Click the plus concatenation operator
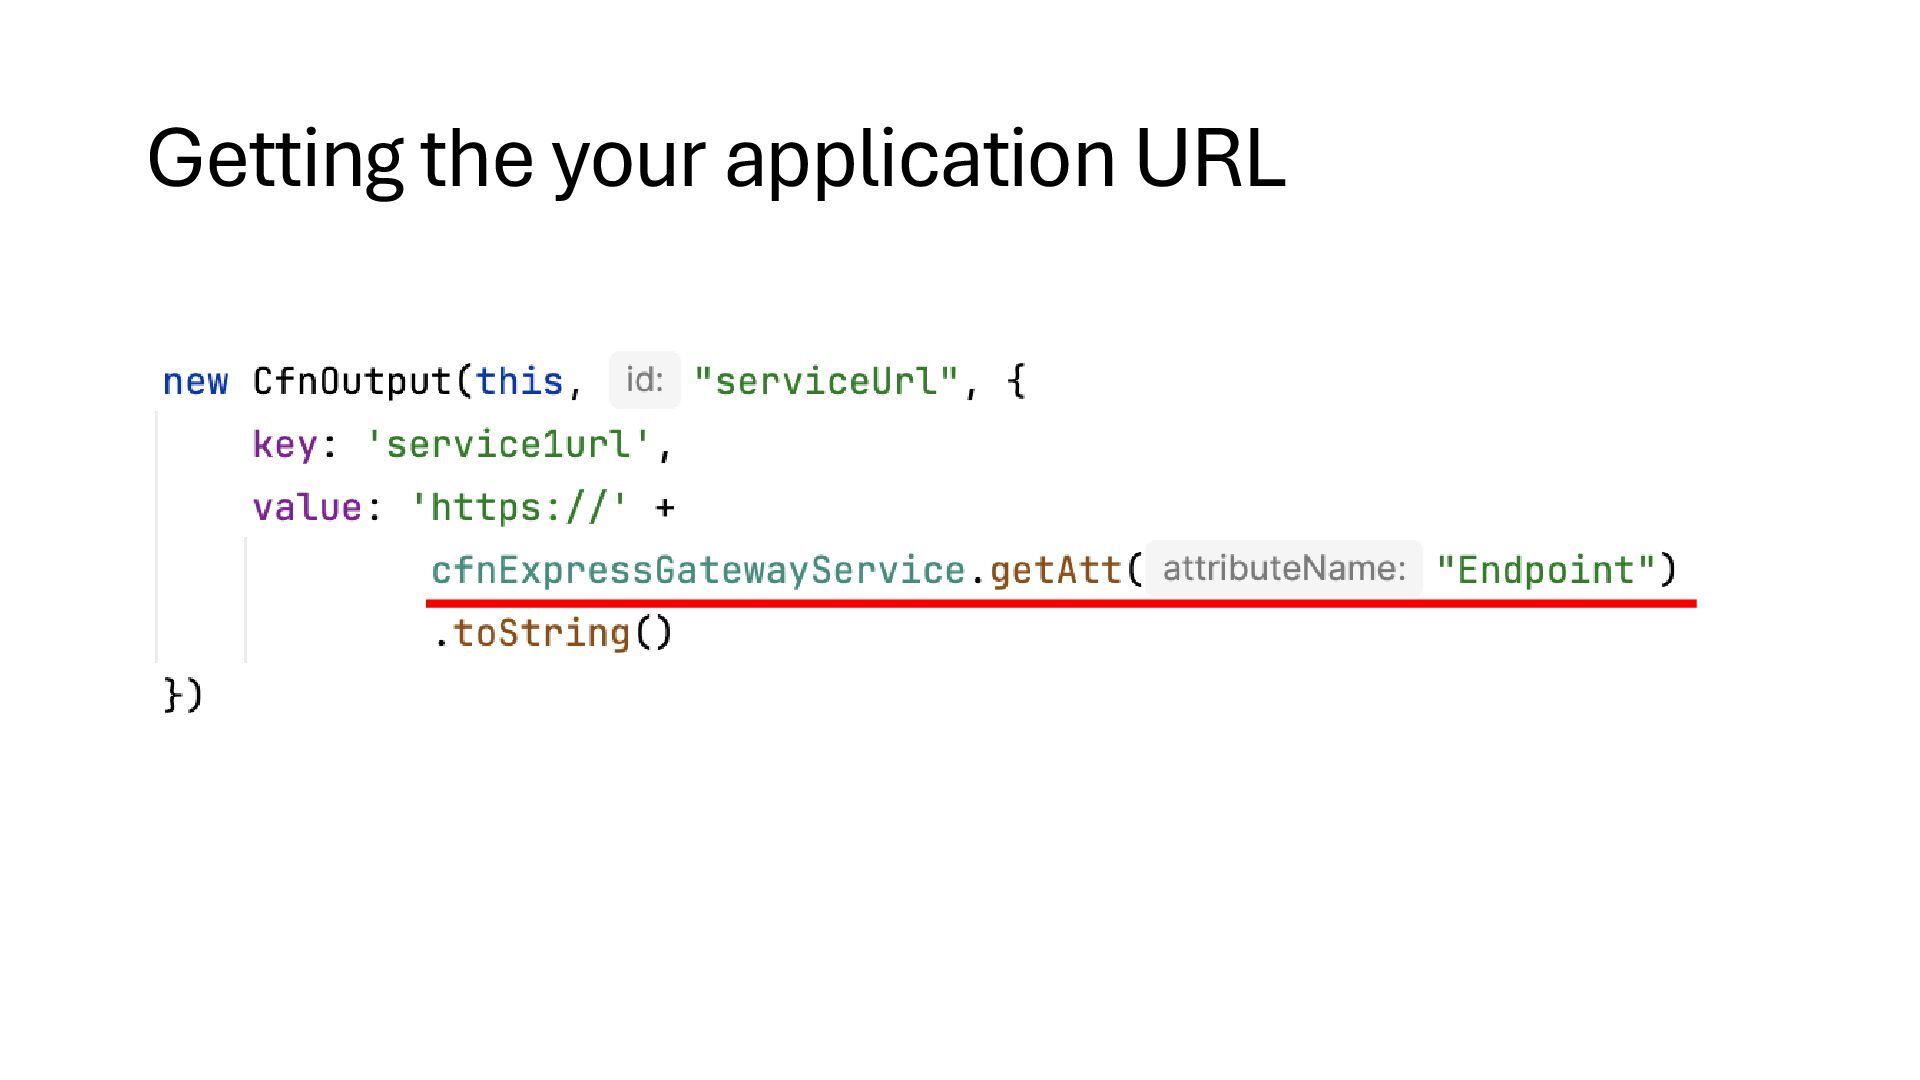The width and height of the screenshot is (1920, 1080). pyautogui.click(x=664, y=508)
